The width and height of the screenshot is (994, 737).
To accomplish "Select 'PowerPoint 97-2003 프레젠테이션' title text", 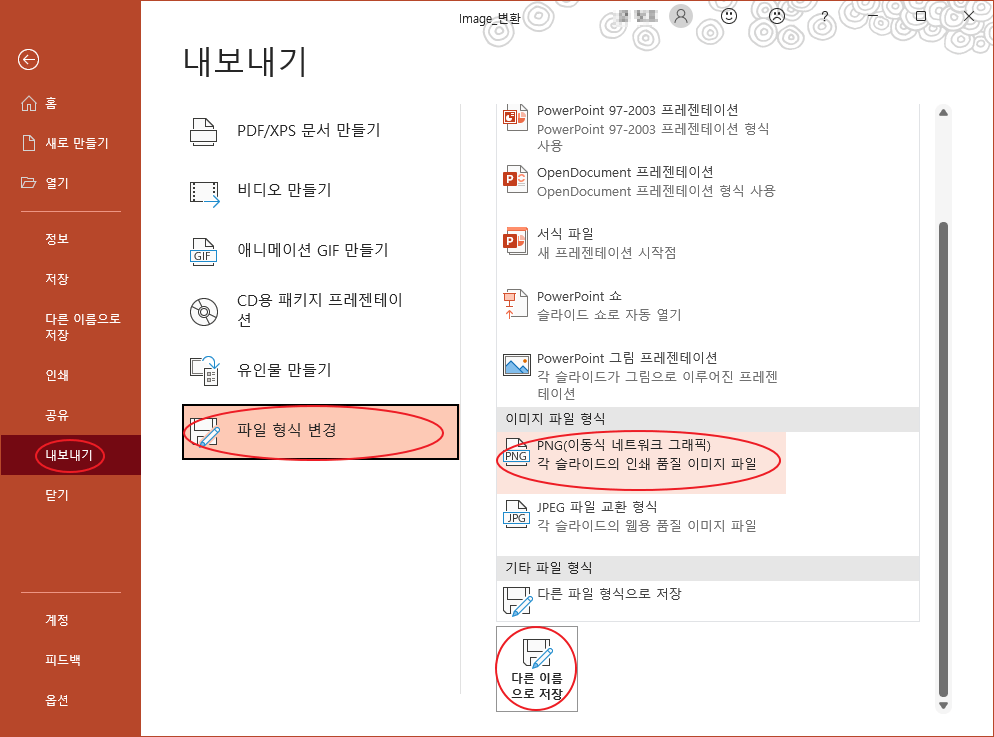I will pyautogui.click(x=638, y=110).
